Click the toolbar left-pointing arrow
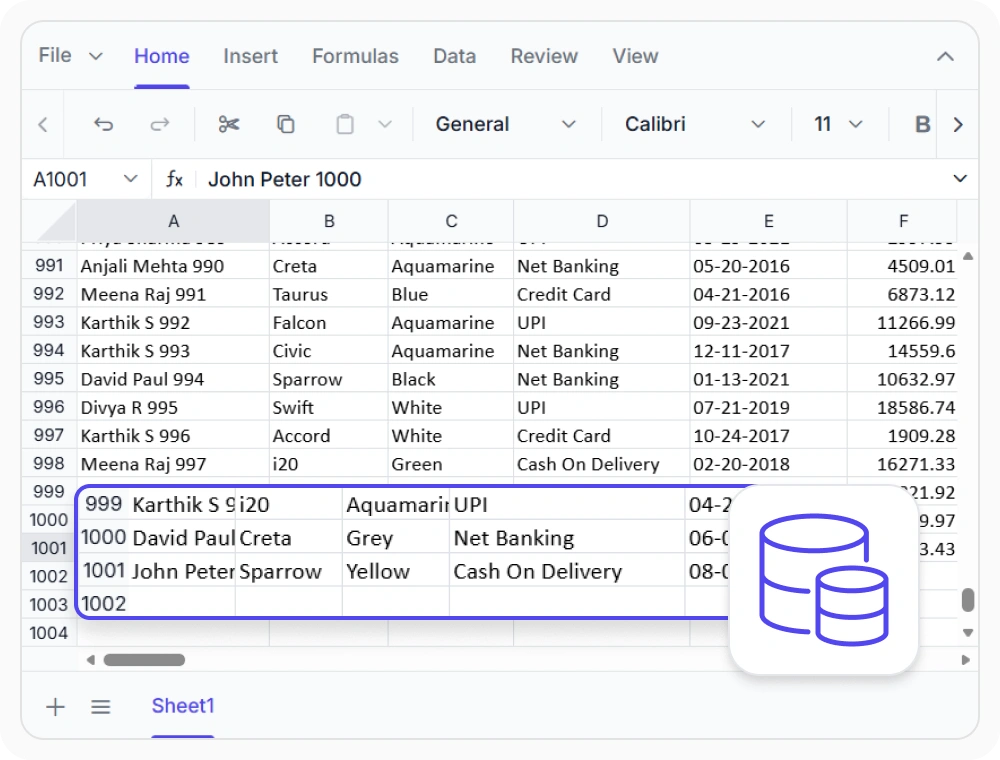The image size is (1000, 760). 43,124
